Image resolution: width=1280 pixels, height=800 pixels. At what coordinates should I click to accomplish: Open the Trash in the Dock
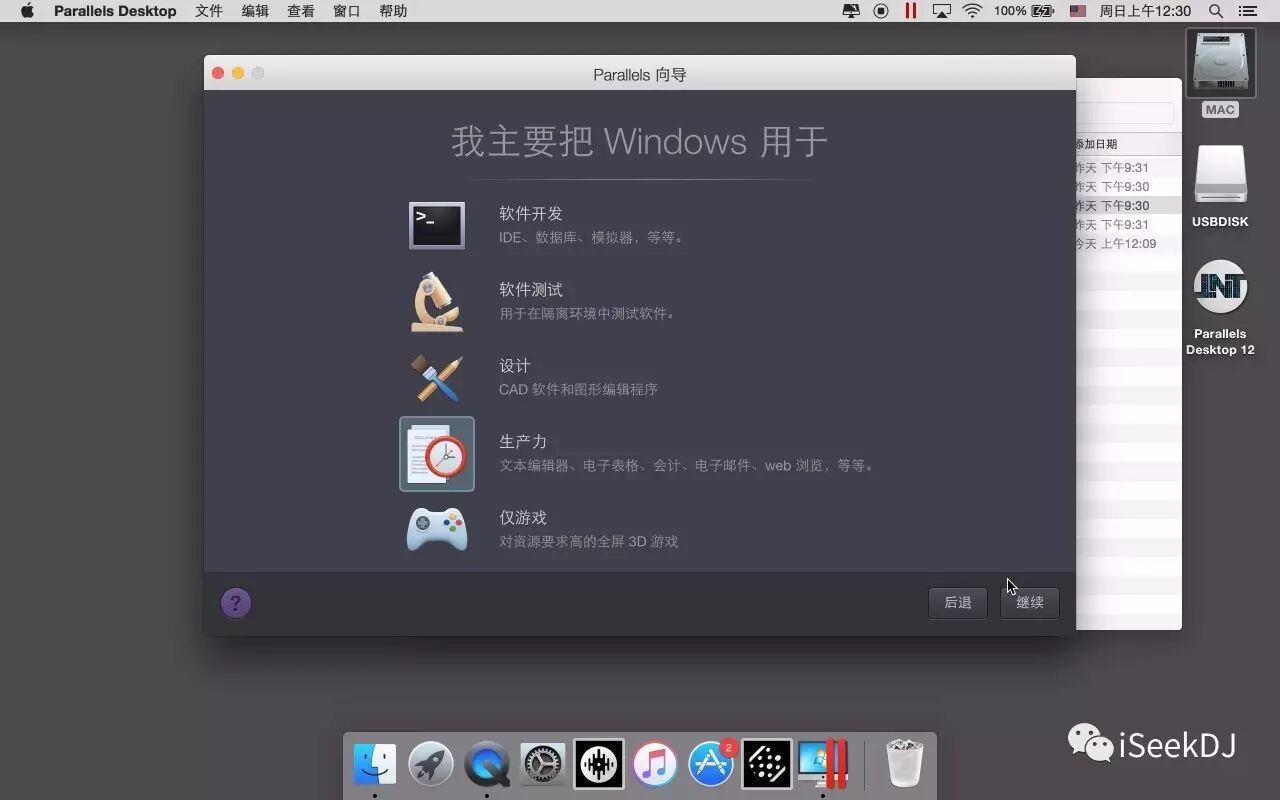[x=905, y=765]
